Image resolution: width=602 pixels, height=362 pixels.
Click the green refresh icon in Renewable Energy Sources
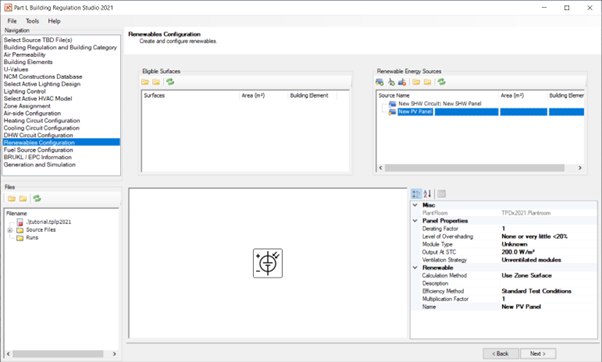point(442,82)
